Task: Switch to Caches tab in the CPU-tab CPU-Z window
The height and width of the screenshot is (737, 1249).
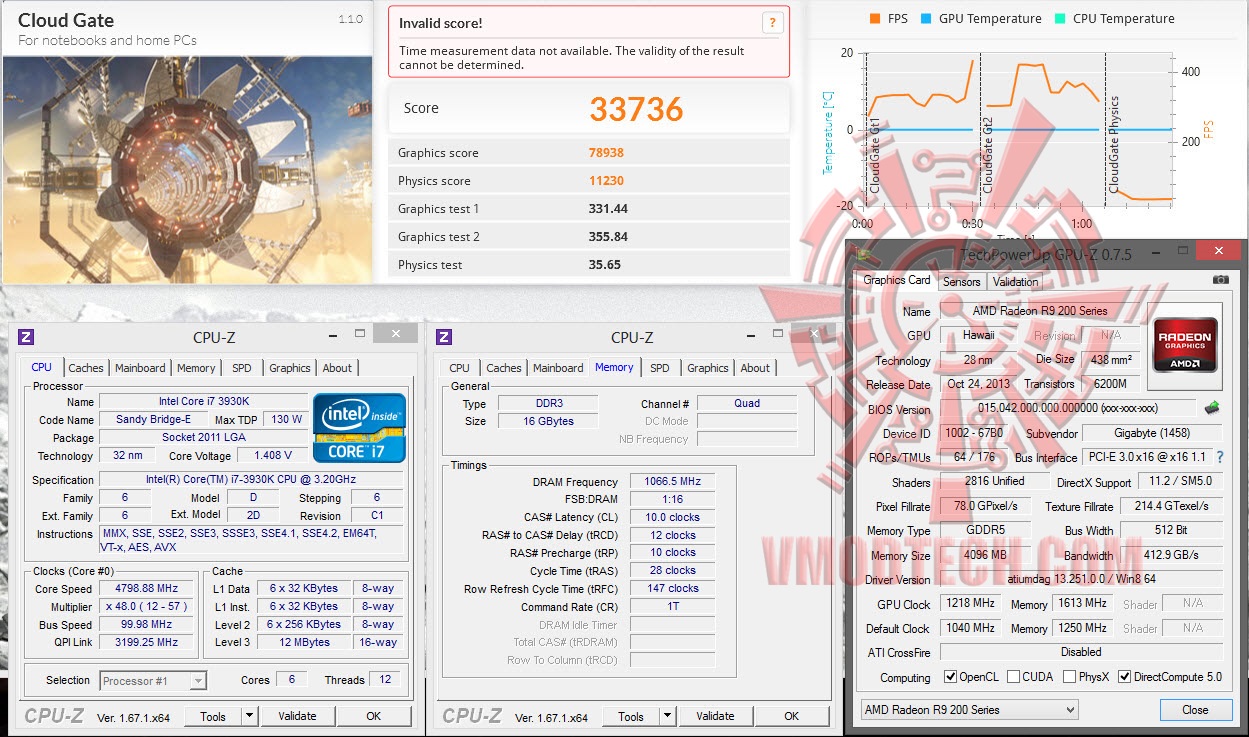Action: (86, 368)
